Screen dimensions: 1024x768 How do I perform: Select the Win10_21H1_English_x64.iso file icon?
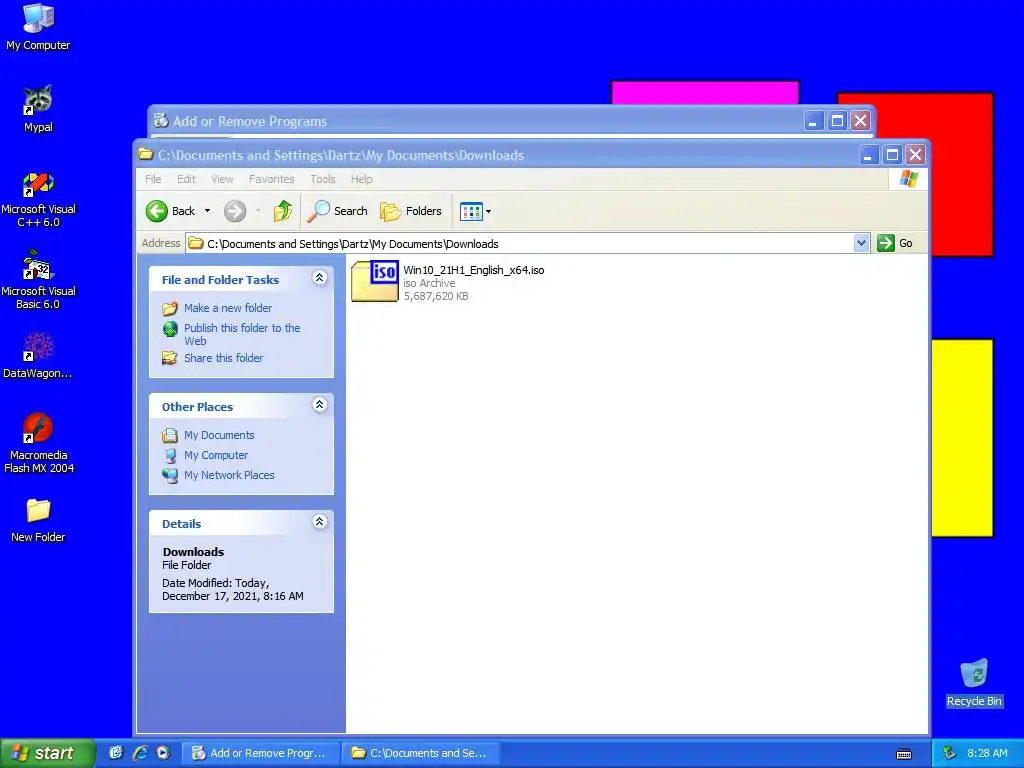375,281
